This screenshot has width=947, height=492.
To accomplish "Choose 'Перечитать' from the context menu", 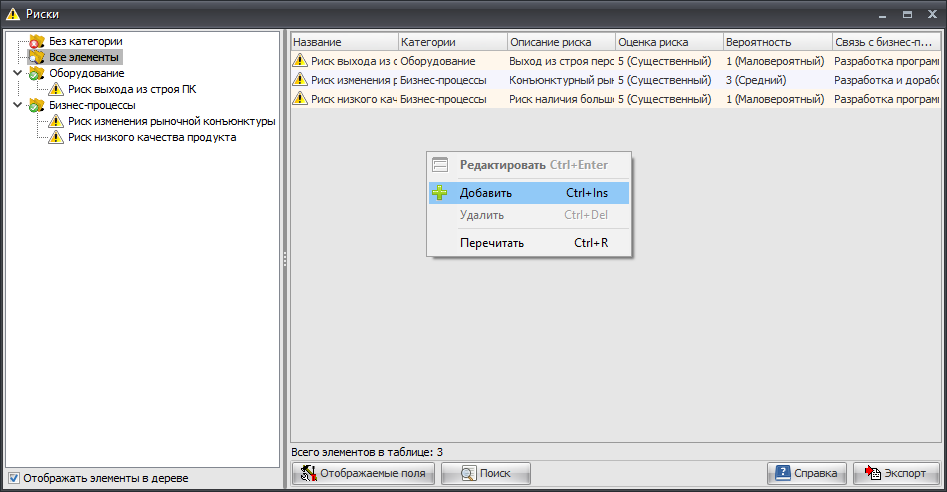I will coord(491,243).
